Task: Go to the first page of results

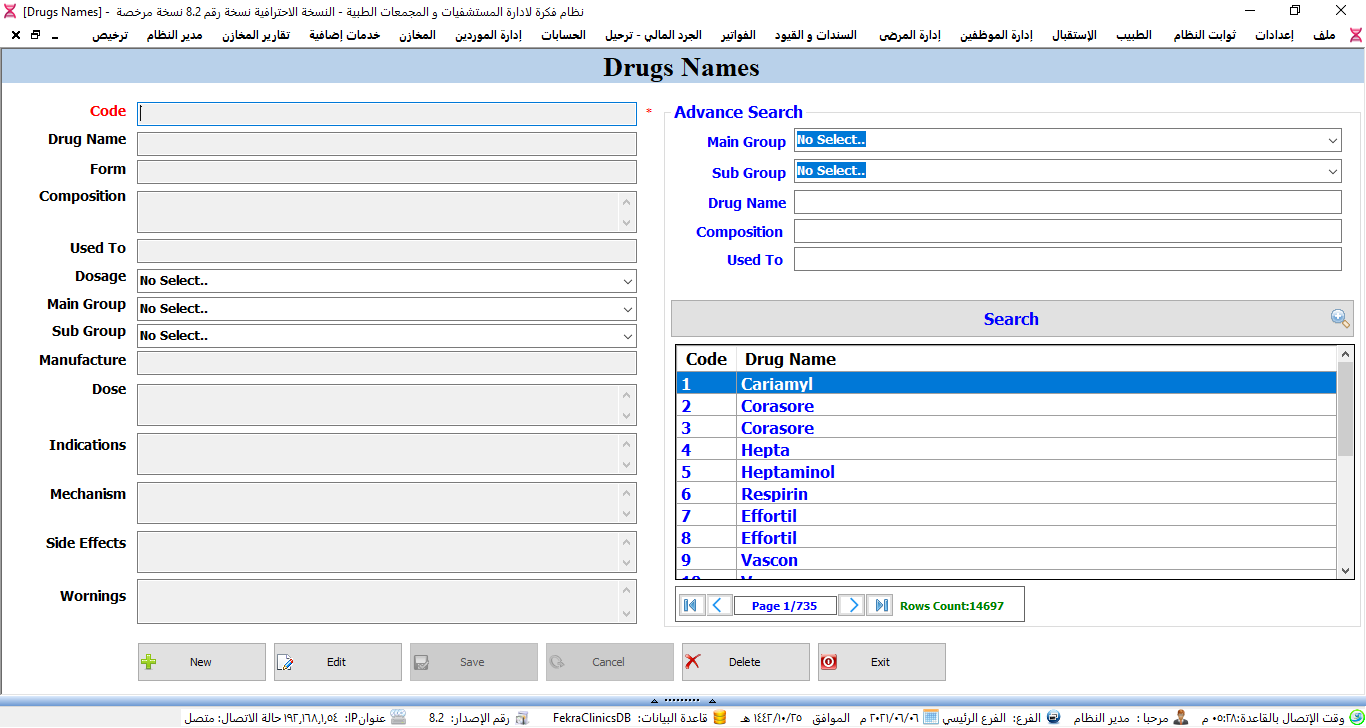Action: [691, 605]
